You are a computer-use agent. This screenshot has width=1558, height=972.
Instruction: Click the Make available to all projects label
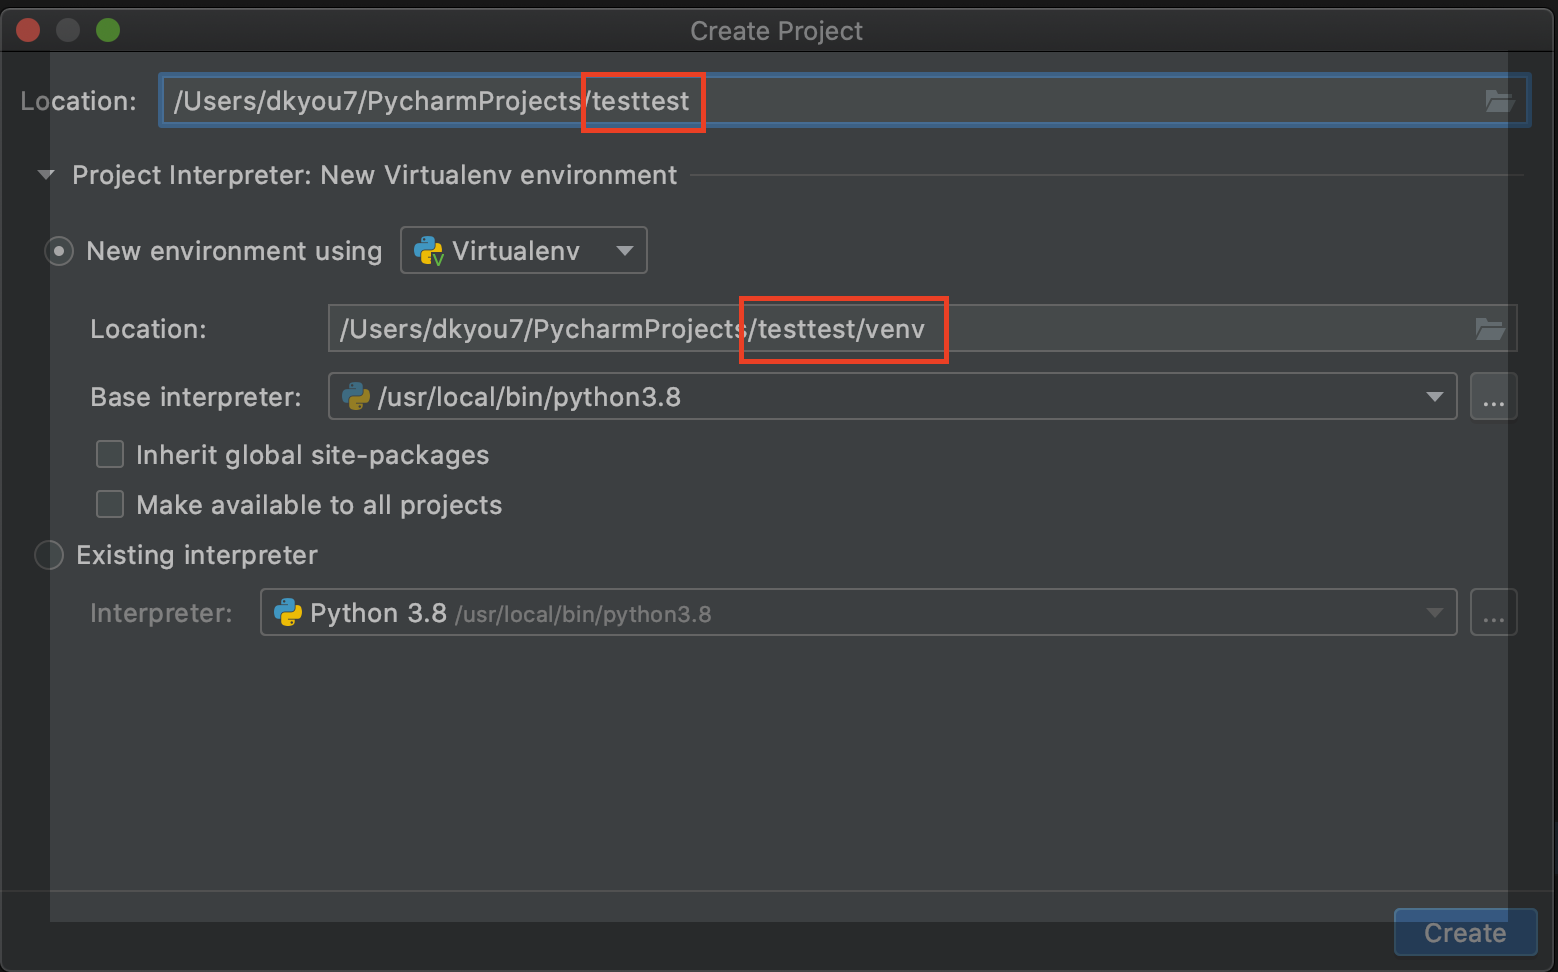[319, 505]
